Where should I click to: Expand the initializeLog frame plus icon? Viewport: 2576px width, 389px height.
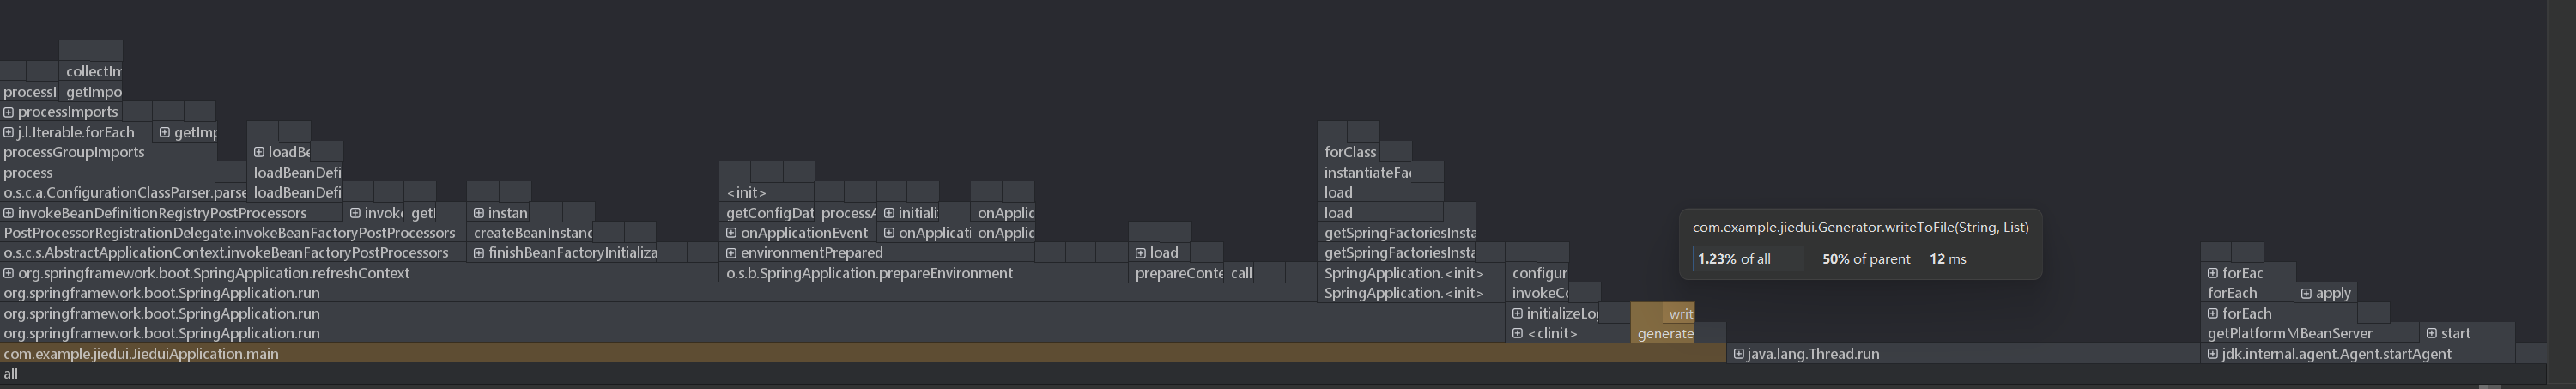(1517, 314)
